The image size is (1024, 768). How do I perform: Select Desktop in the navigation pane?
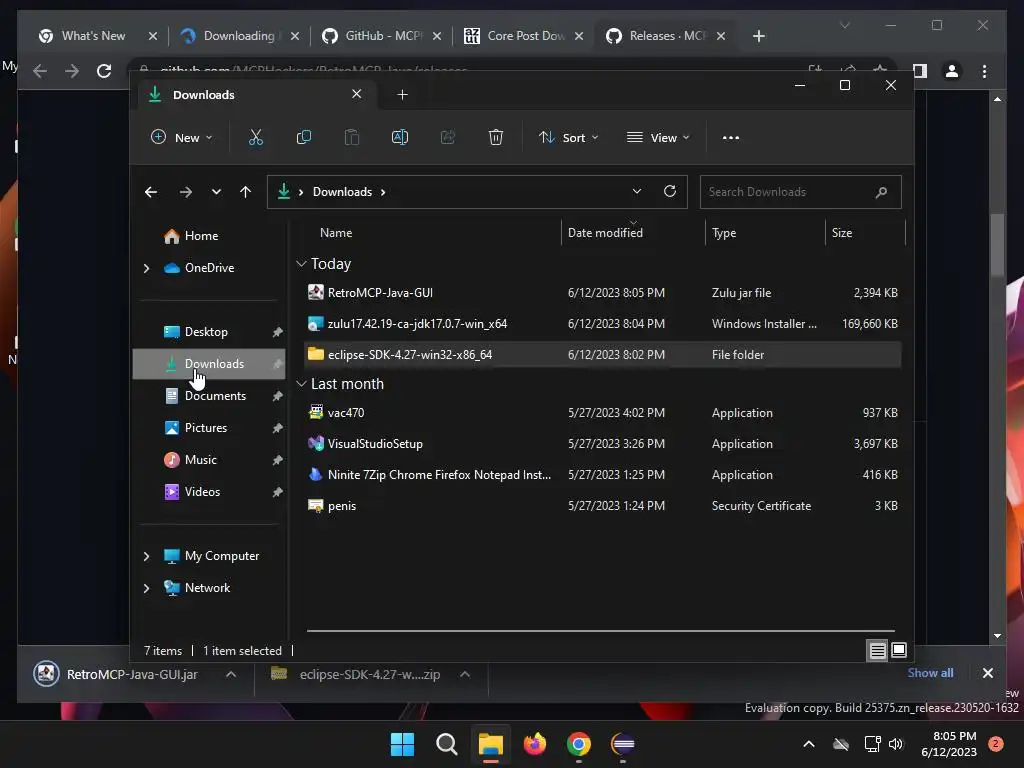pos(206,332)
